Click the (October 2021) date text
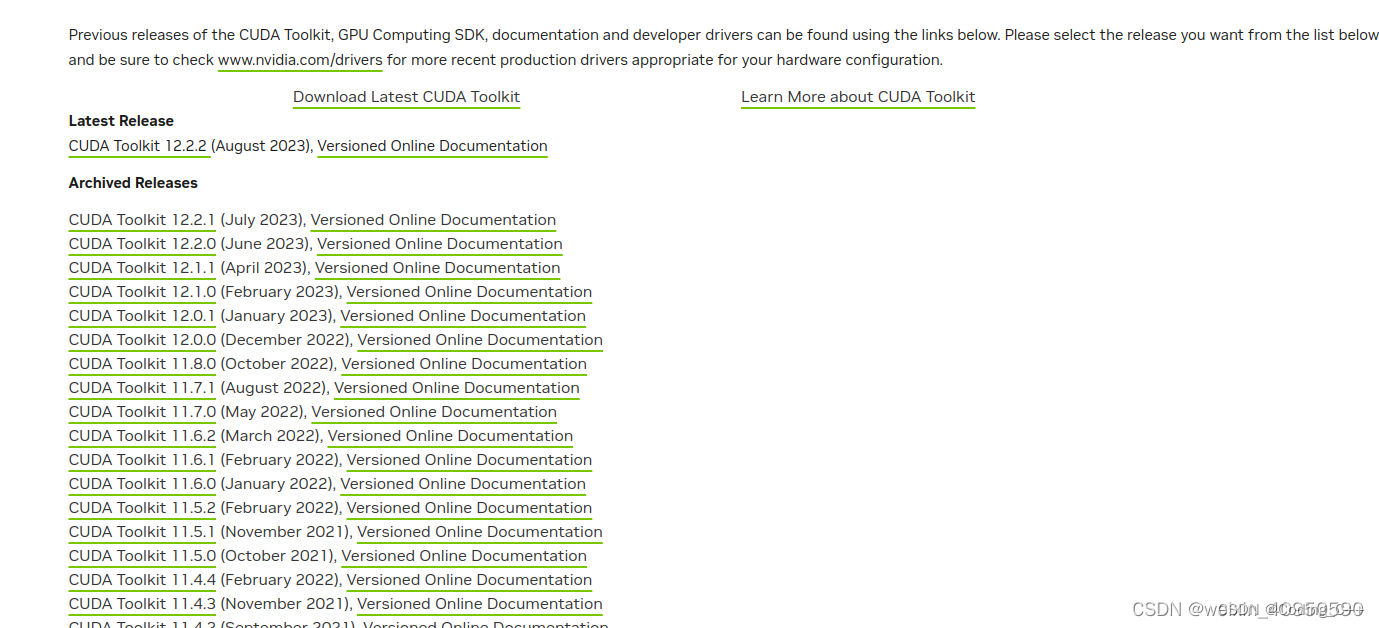This screenshot has width=1379, height=628. (x=278, y=556)
